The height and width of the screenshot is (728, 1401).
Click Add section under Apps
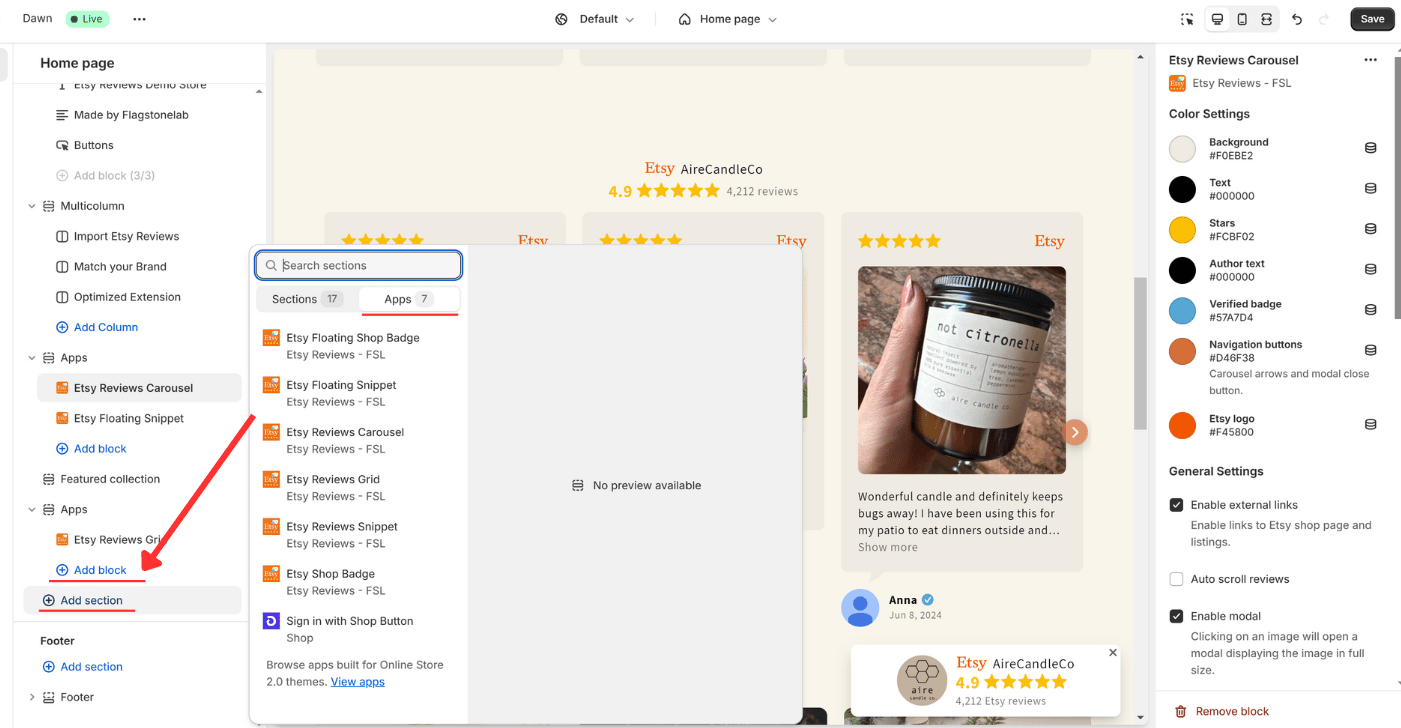pyautogui.click(x=132, y=600)
